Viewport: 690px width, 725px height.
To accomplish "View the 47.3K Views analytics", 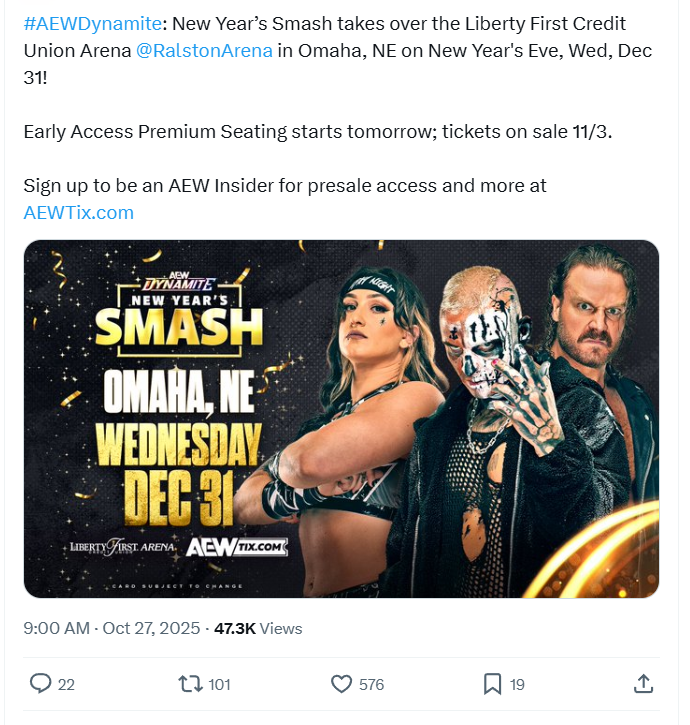I will pos(258,628).
